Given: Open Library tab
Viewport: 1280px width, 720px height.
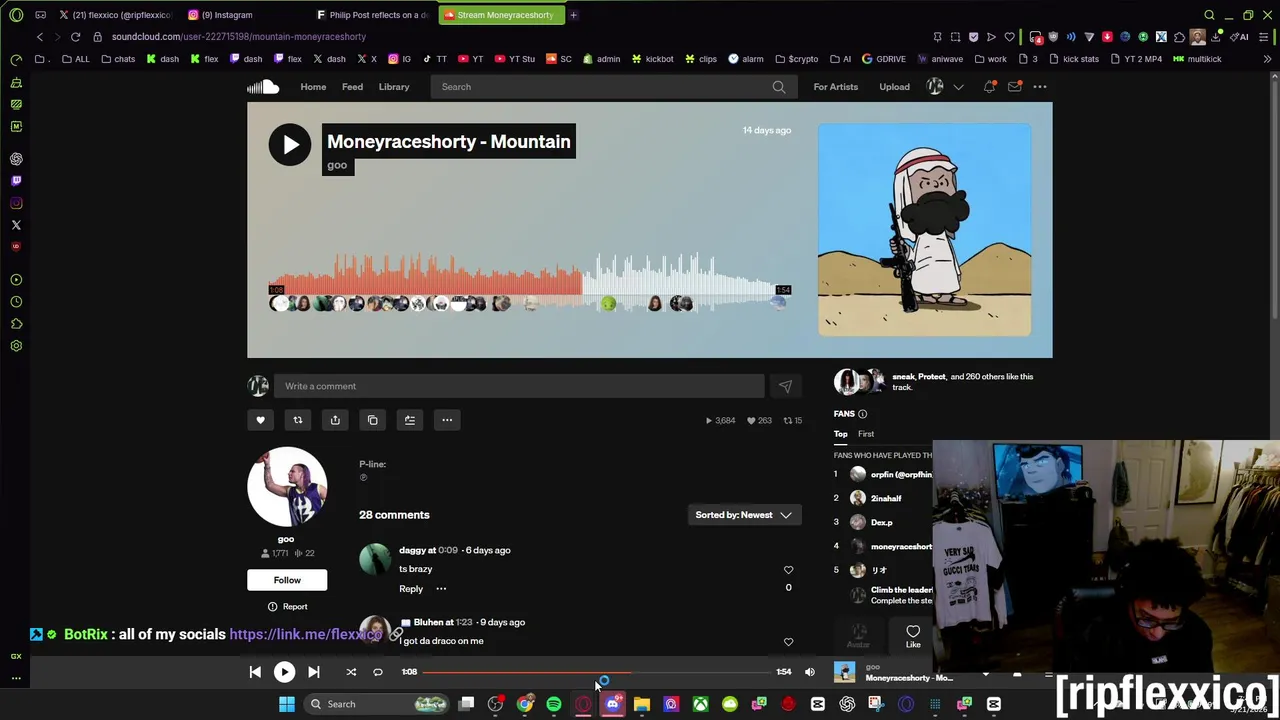Looking at the screenshot, I should click(x=394, y=87).
